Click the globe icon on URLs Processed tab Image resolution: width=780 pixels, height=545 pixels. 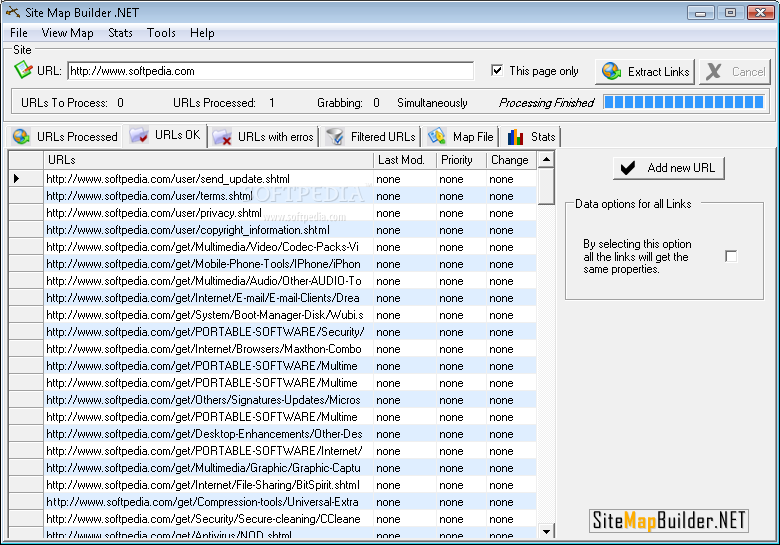[21, 136]
